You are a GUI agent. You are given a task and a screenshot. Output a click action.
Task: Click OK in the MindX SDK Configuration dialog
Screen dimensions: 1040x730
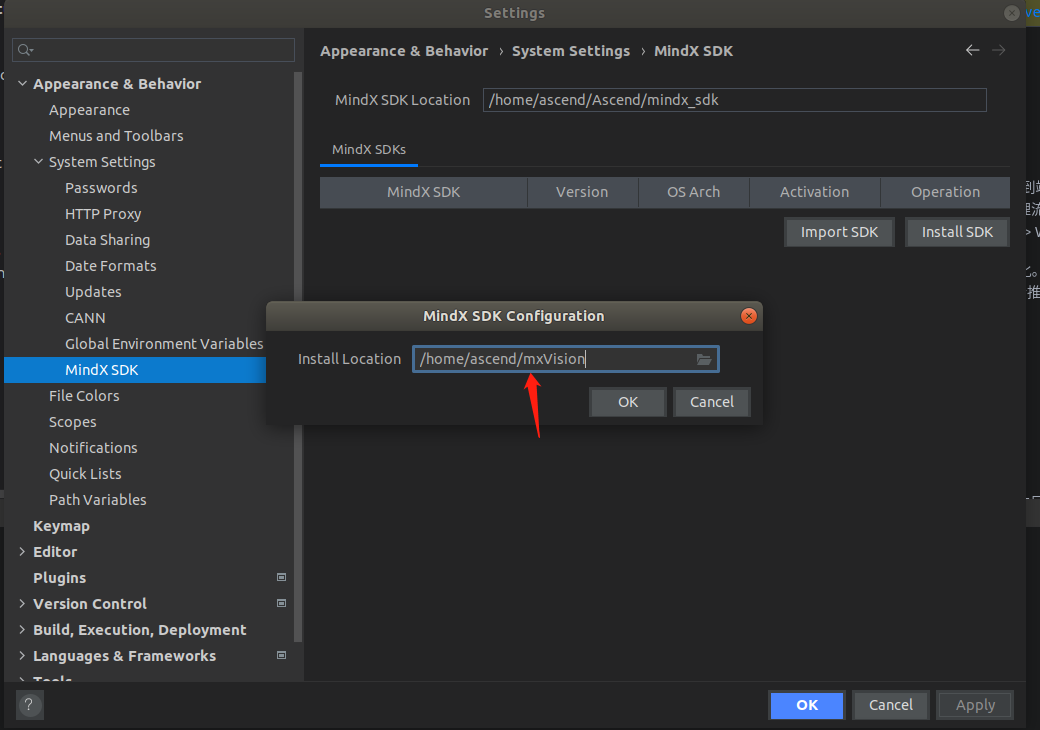(627, 402)
